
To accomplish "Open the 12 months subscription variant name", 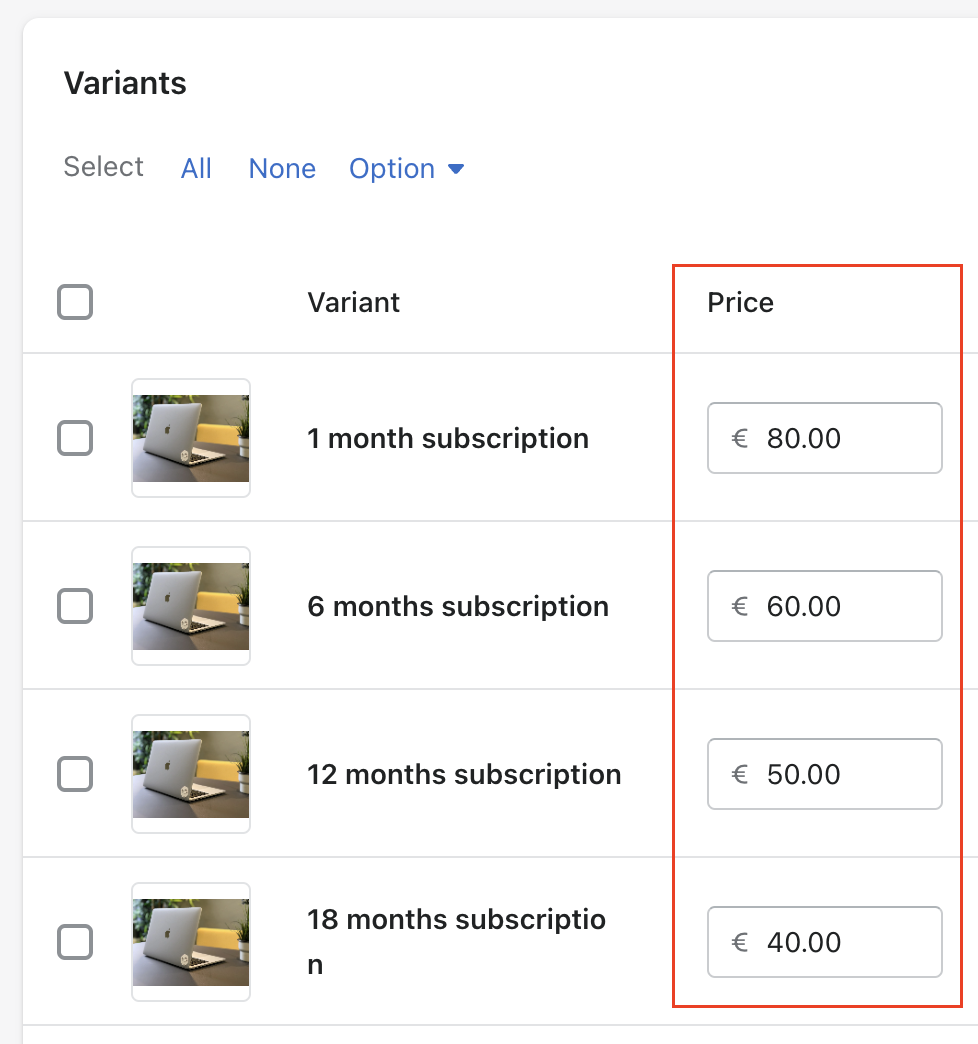I will pyautogui.click(x=464, y=774).
